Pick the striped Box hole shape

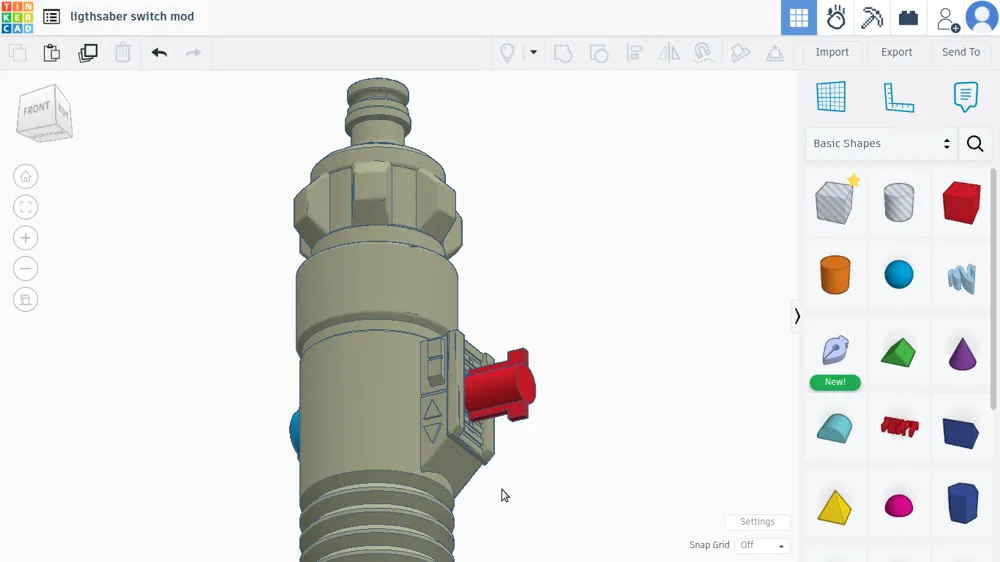[835, 202]
